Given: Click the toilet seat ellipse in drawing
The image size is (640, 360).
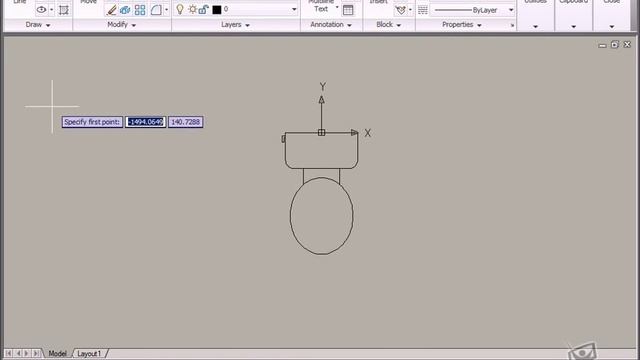Looking at the screenshot, I should [x=322, y=216].
